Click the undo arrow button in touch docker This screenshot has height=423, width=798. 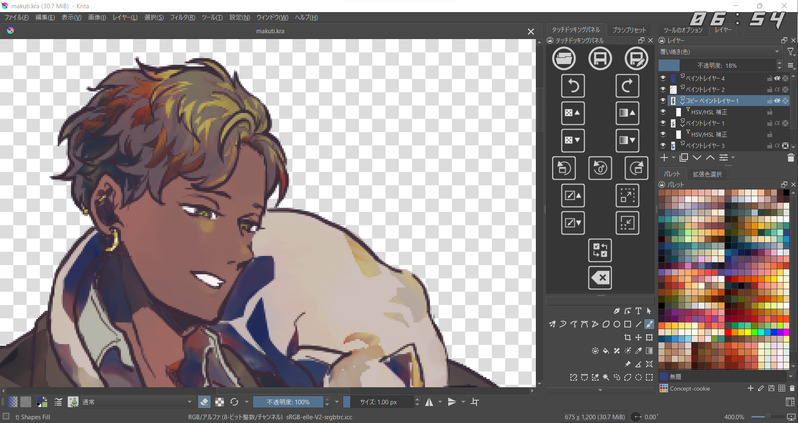[x=573, y=86]
